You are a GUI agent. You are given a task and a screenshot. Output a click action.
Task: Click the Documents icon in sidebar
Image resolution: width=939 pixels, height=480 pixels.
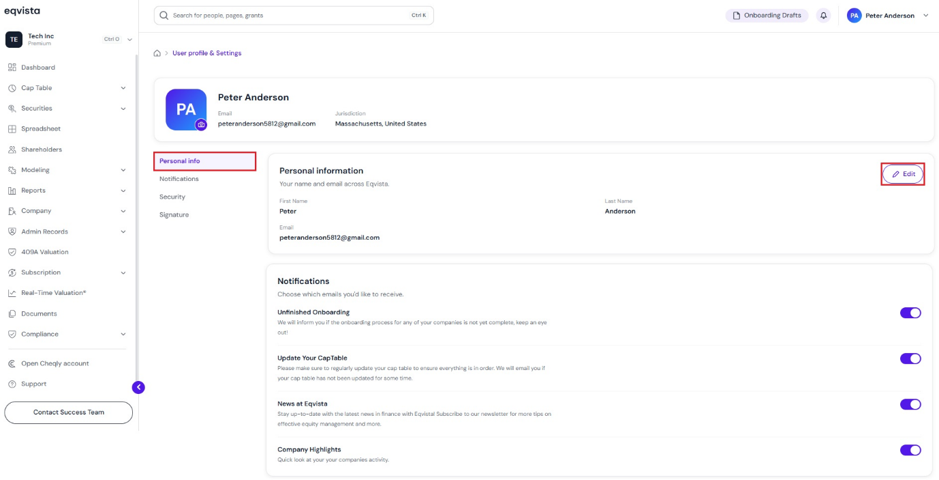(12, 314)
